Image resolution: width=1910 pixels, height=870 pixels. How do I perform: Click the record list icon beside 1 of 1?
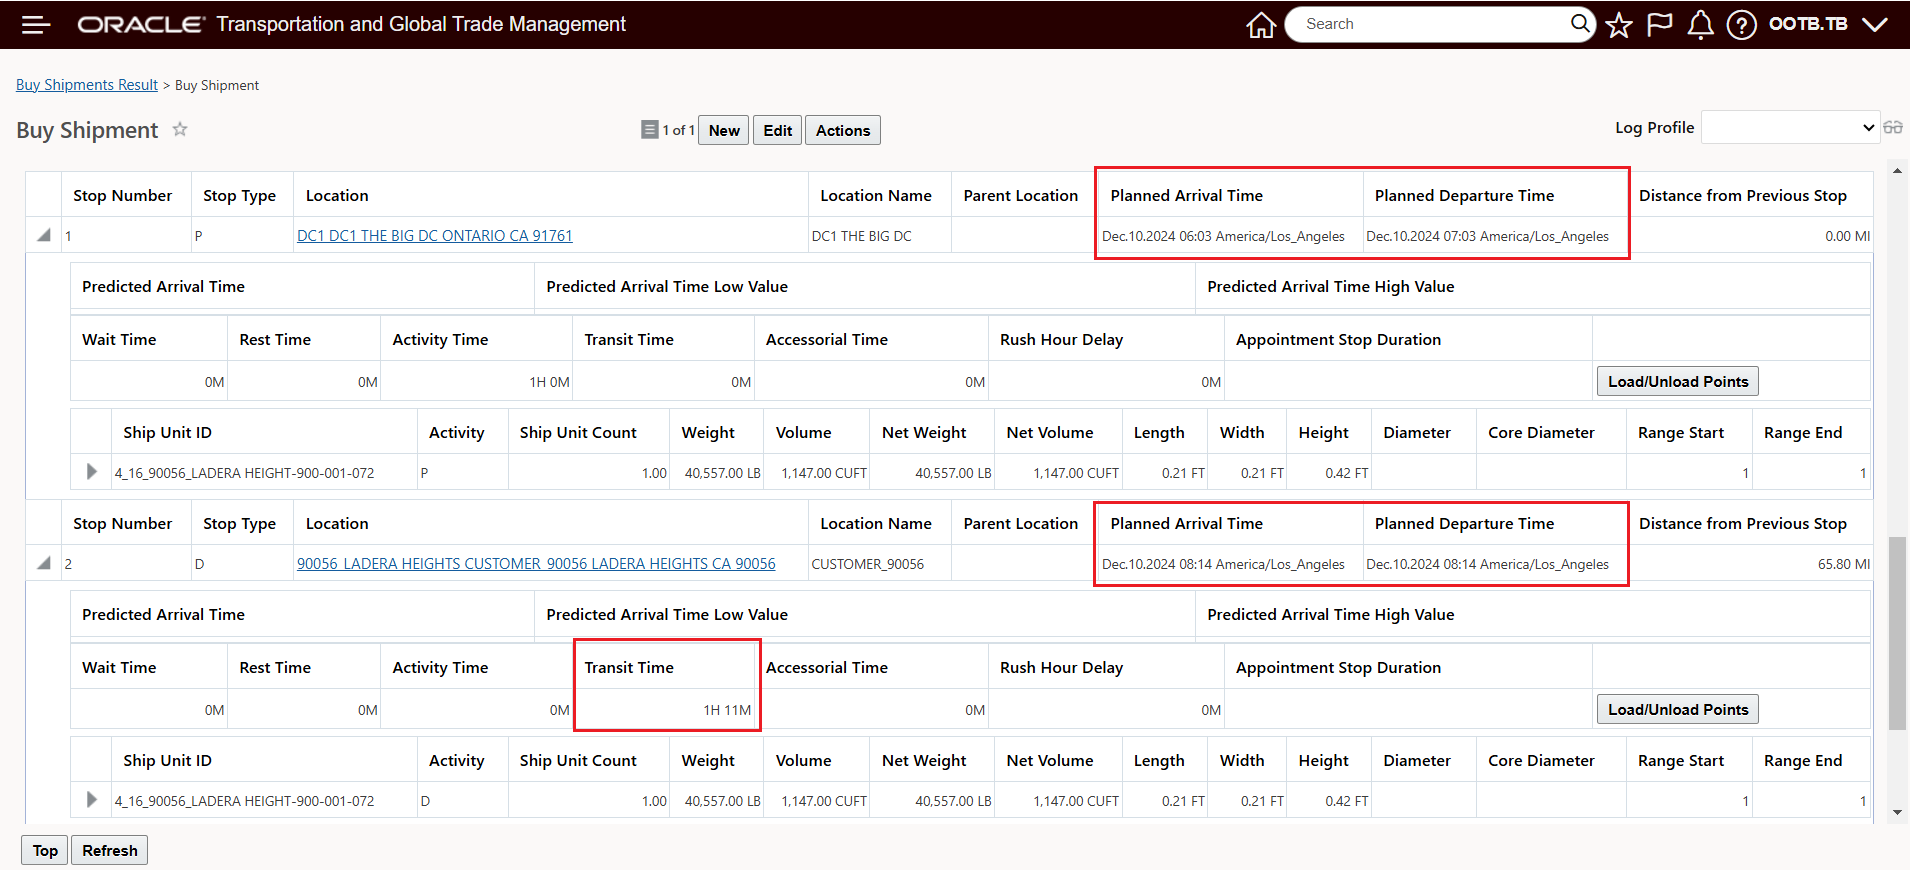pyautogui.click(x=650, y=129)
